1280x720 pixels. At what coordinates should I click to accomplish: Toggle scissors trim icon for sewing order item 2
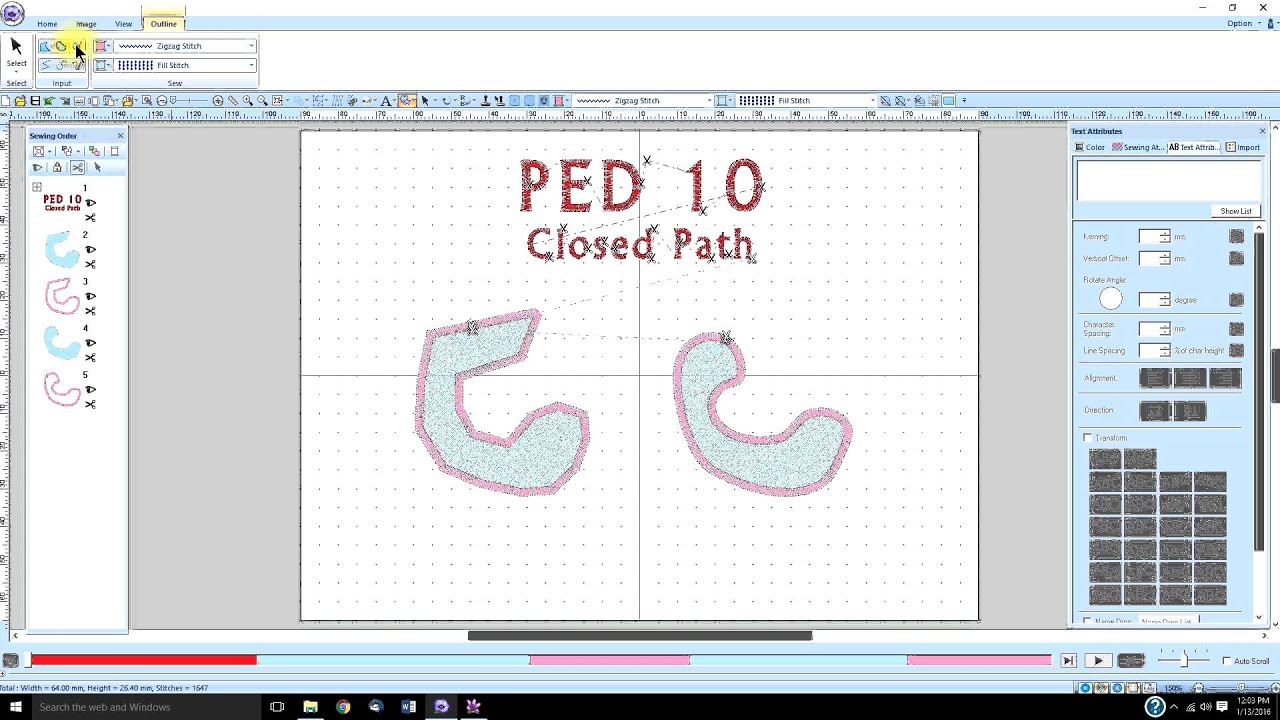point(90,264)
